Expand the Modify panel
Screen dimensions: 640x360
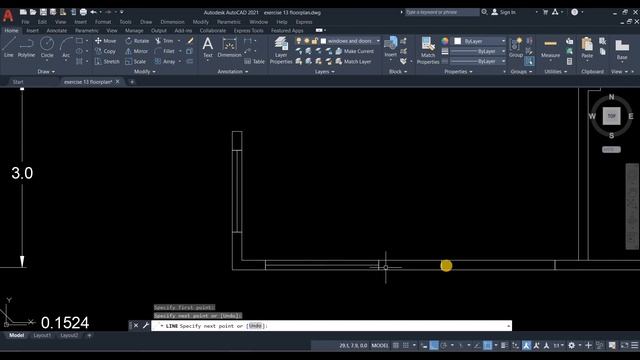click(144, 71)
